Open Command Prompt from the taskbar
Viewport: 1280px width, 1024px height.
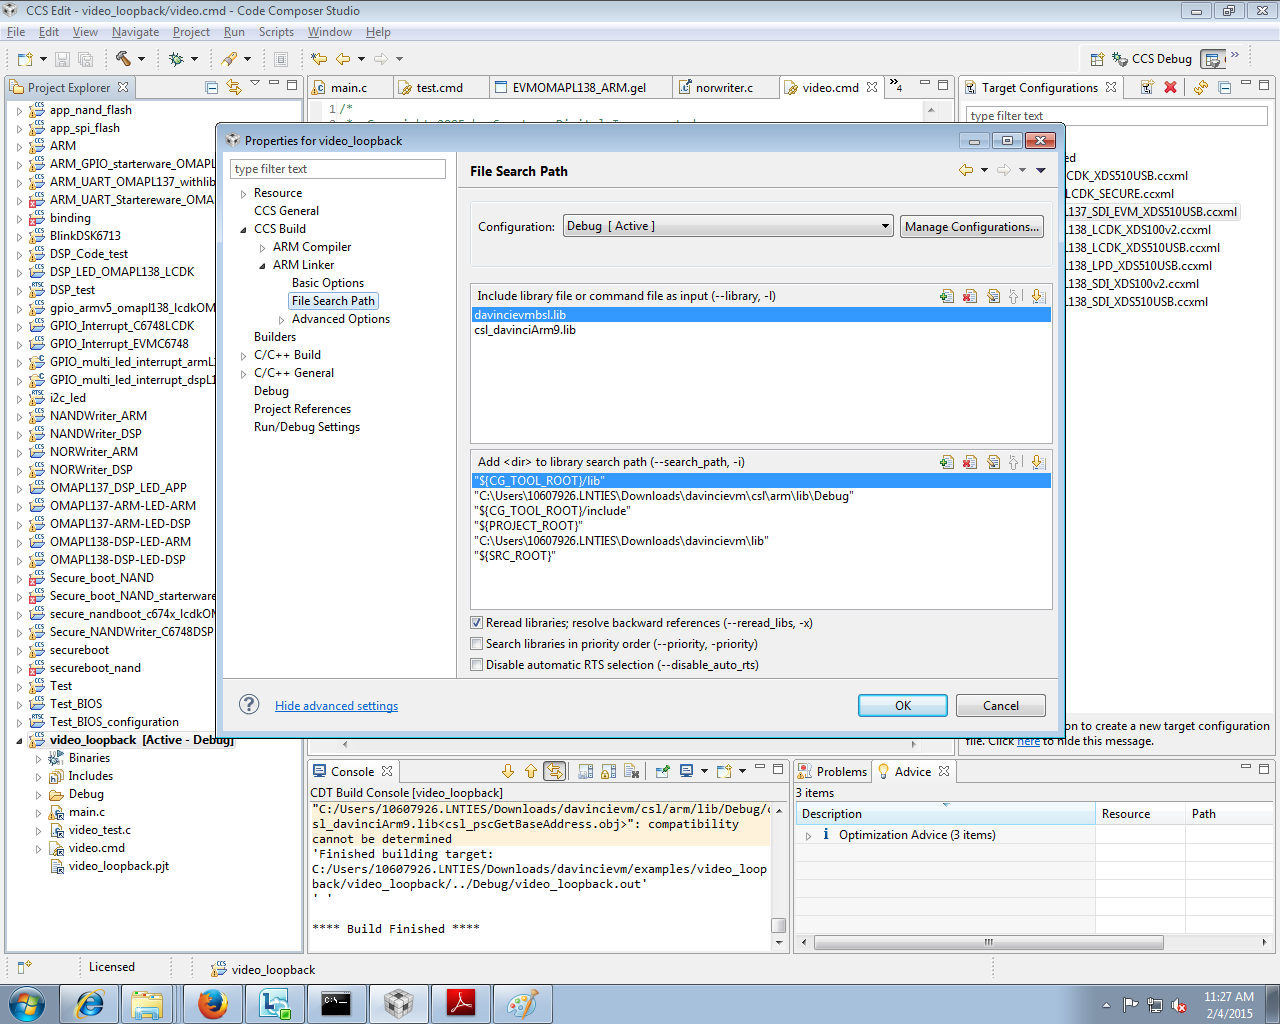pyautogui.click(x=336, y=1003)
